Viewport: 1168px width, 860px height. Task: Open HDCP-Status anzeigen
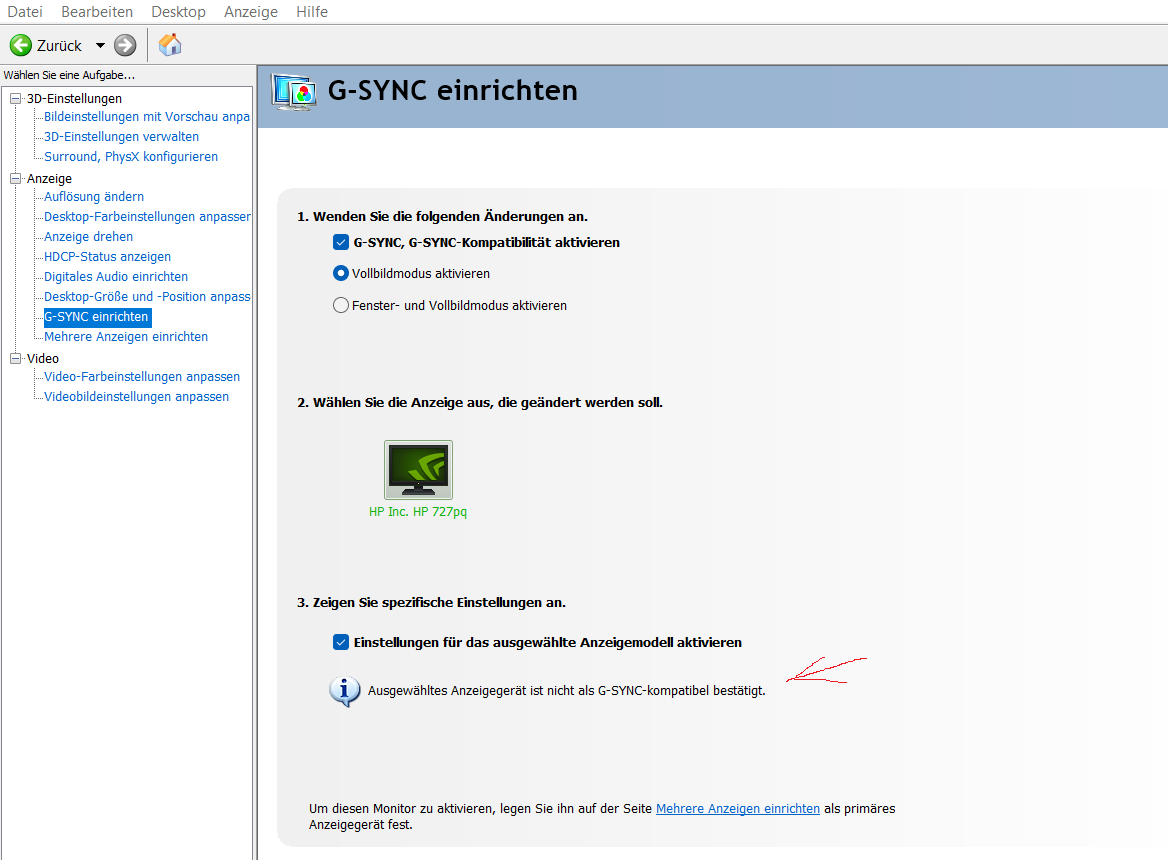107,257
